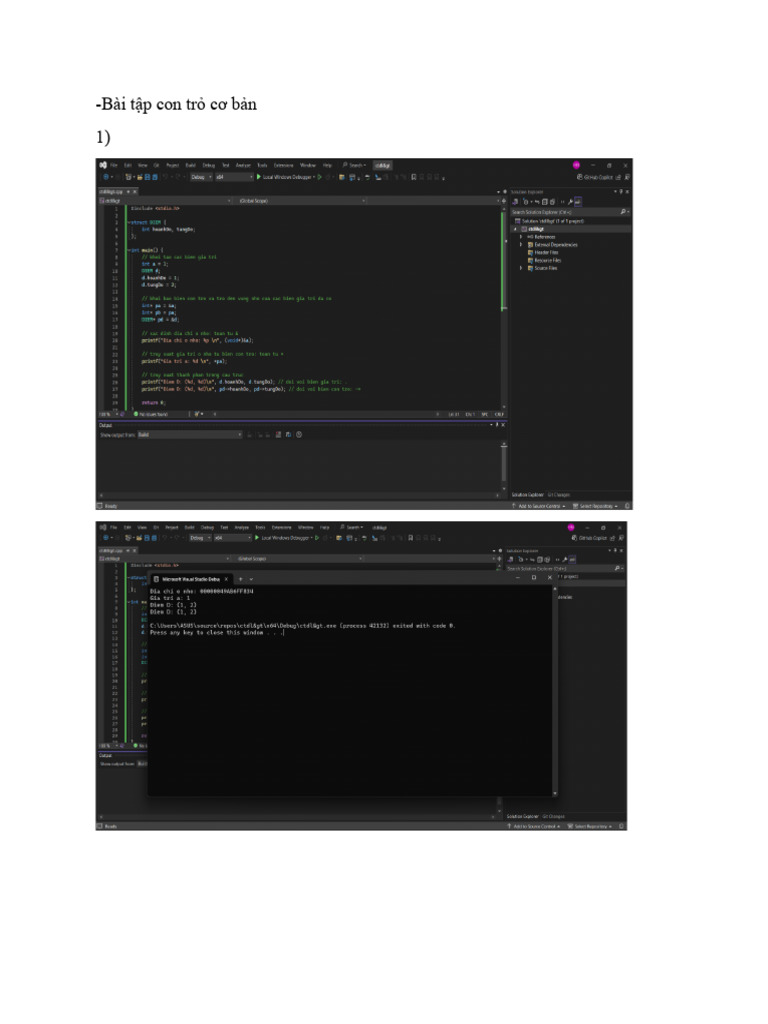Image resolution: width=768 pixels, height=1024 pixels.
Task: Click the search icon in Solution Explorer search box
Action: pos(622,212)
